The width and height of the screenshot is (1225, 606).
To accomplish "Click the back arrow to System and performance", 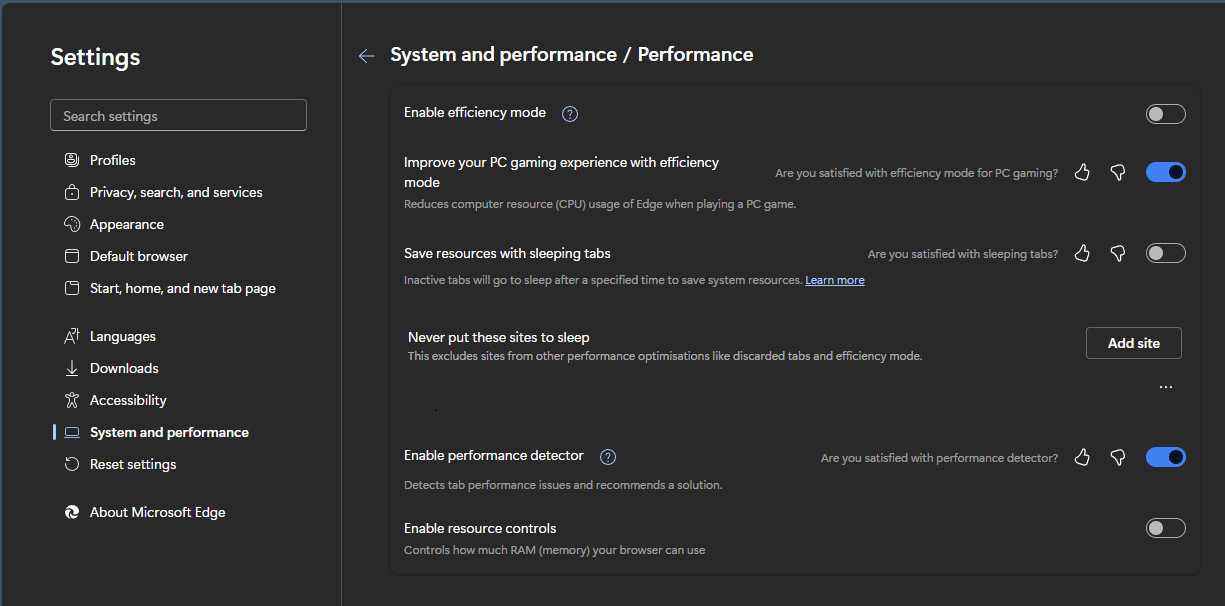I will click(366, 55).
